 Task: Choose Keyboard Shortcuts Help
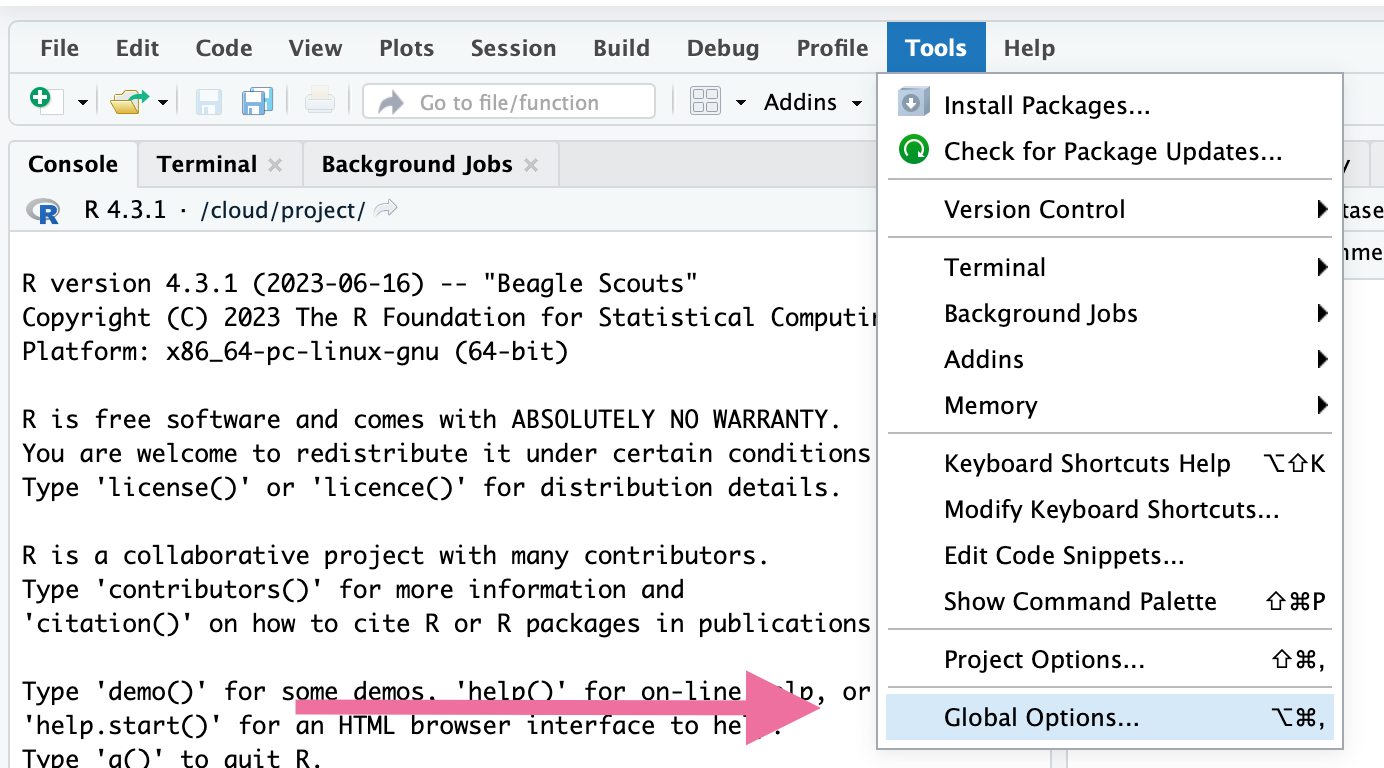pyautogui.click(x=1110, y=463)
